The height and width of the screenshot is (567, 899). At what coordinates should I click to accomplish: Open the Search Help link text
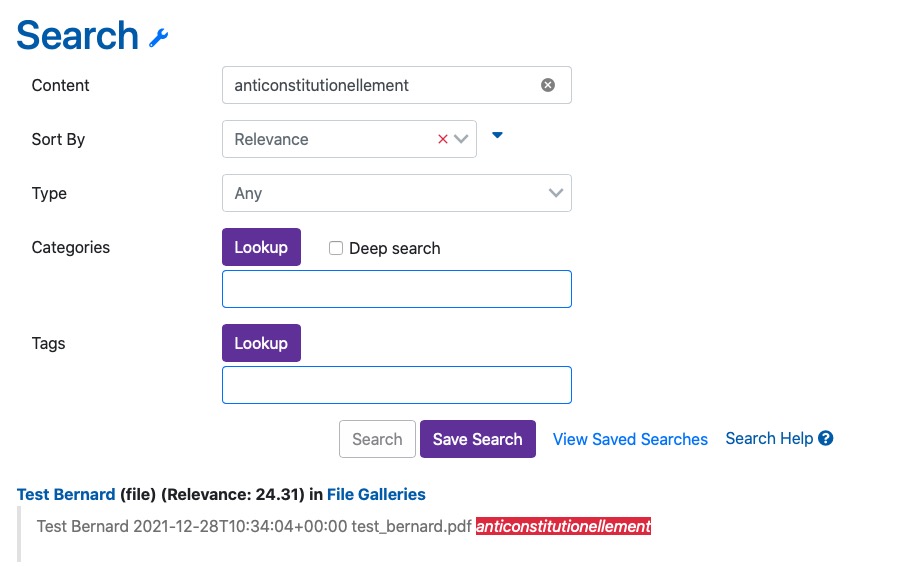768,438
